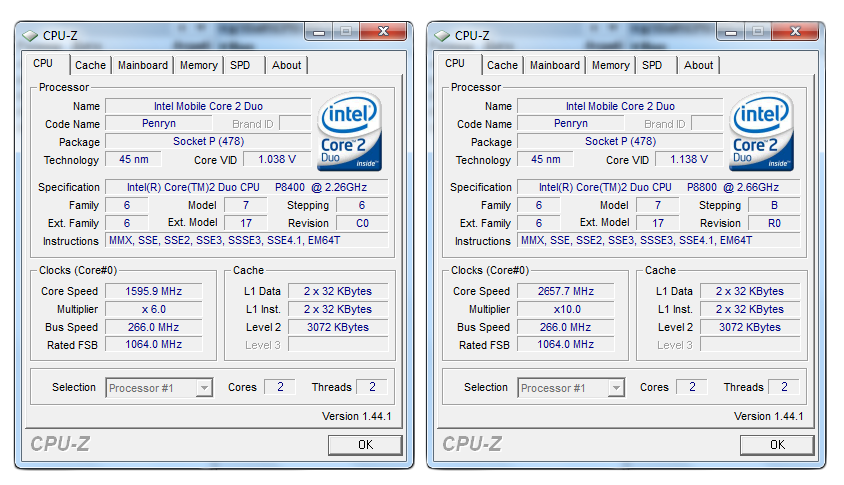844x485 pixels.
Task: Select the Memory tab in the left window
Action: (x=198, y=65)
